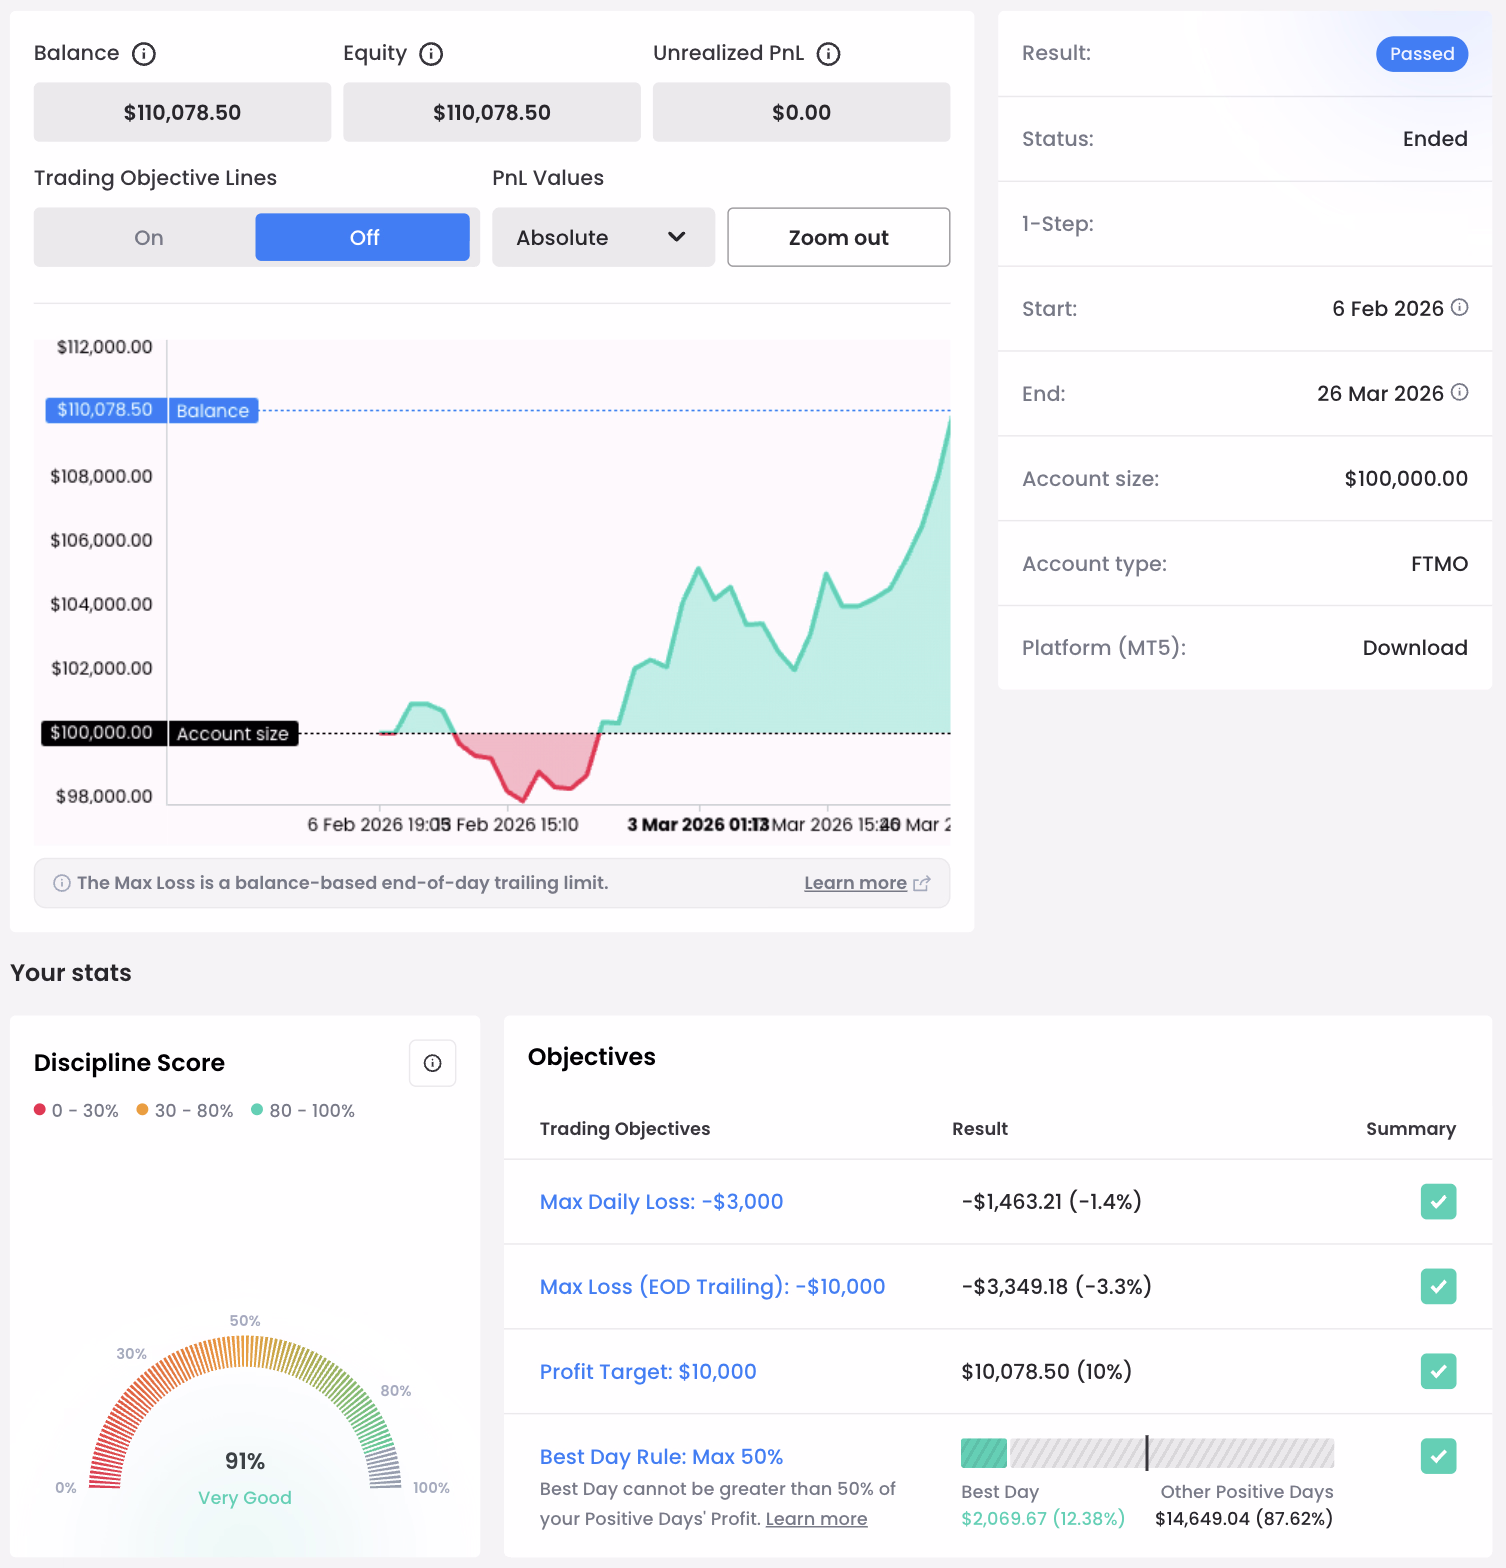Open the Max Loss (EOD Trailing) objective
Screen dimensions: 1506x1568
[712, 1287]
